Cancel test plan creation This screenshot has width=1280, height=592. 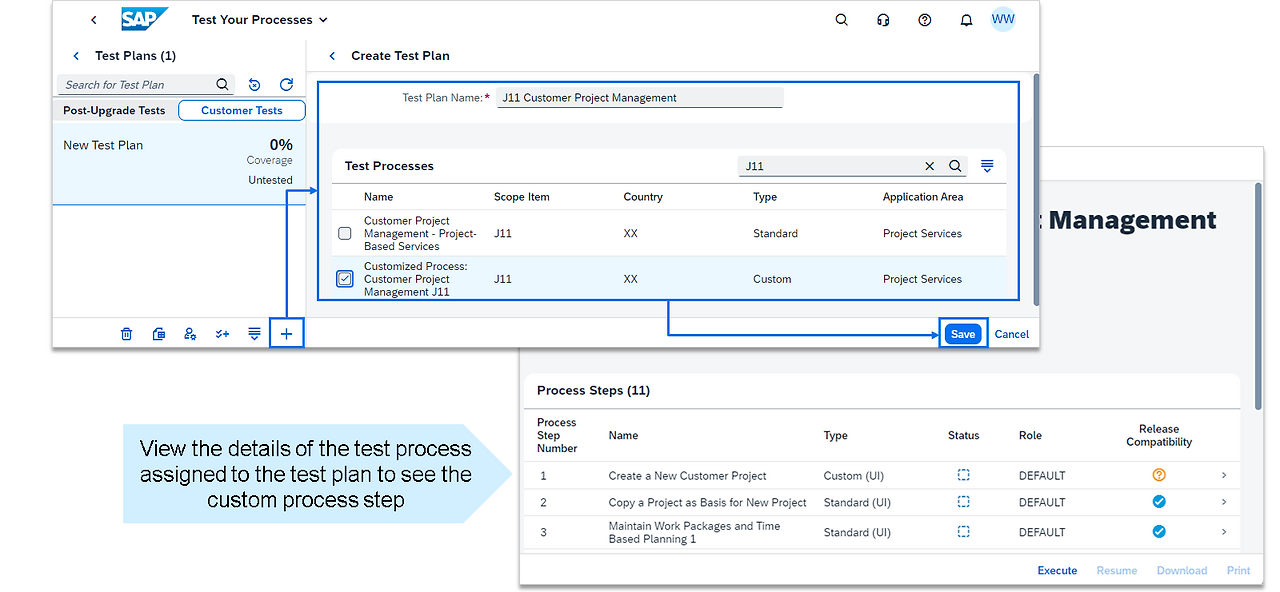point(1012,334)
